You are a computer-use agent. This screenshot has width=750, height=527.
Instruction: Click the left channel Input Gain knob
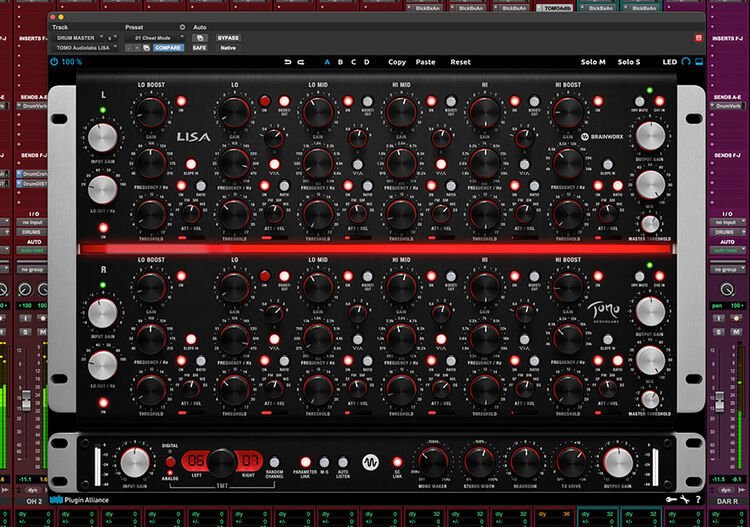103,138
